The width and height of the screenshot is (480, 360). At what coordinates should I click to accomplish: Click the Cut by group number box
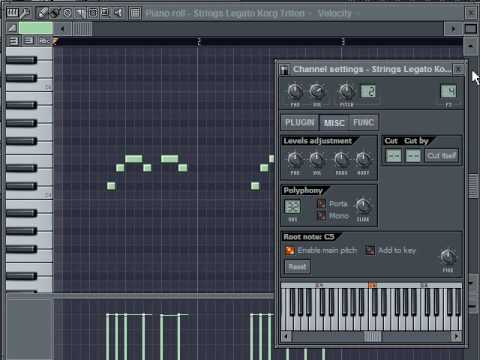(x=413, y=156)
